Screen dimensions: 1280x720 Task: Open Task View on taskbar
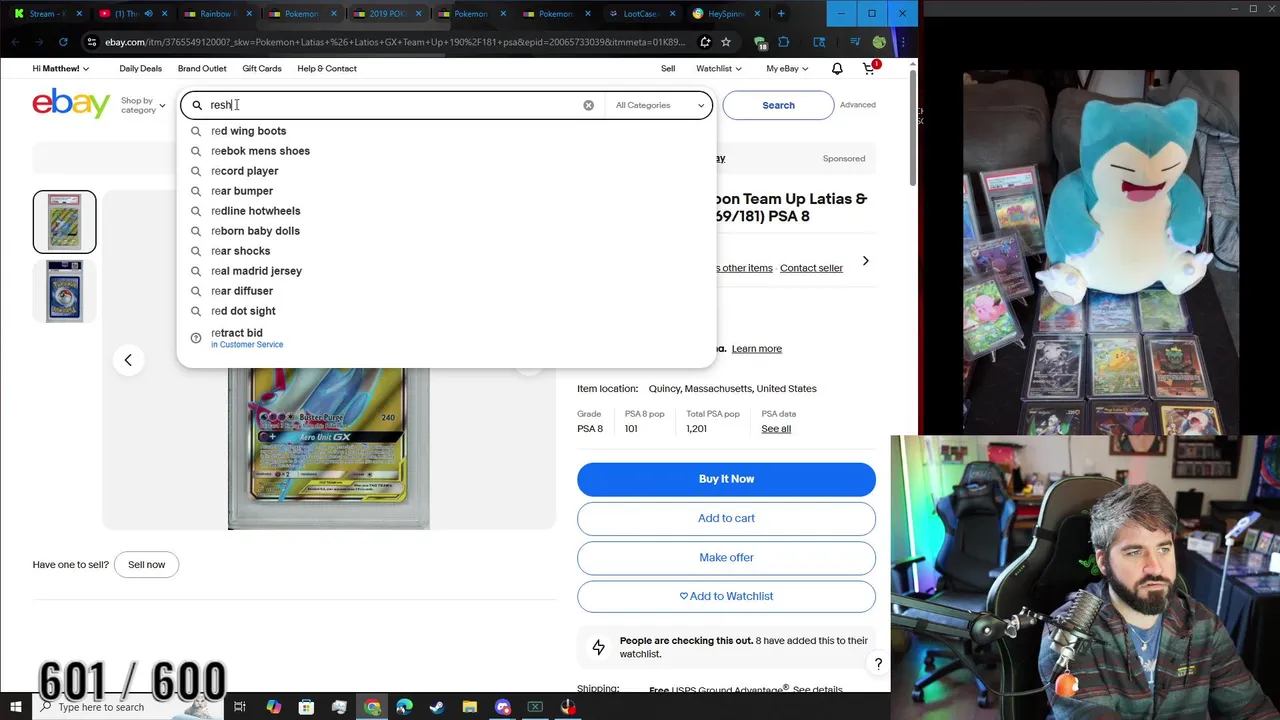(240, 707)
